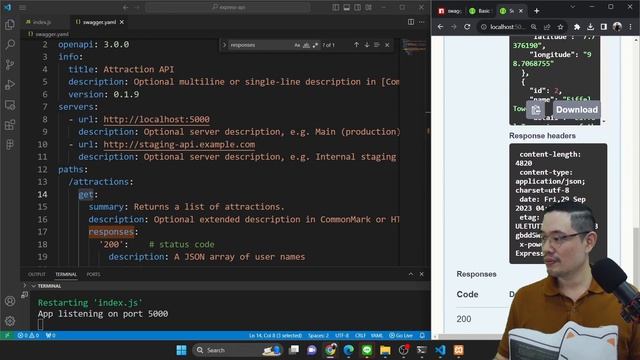Switch to the TERMINAL panel tab

click(66, 274)
